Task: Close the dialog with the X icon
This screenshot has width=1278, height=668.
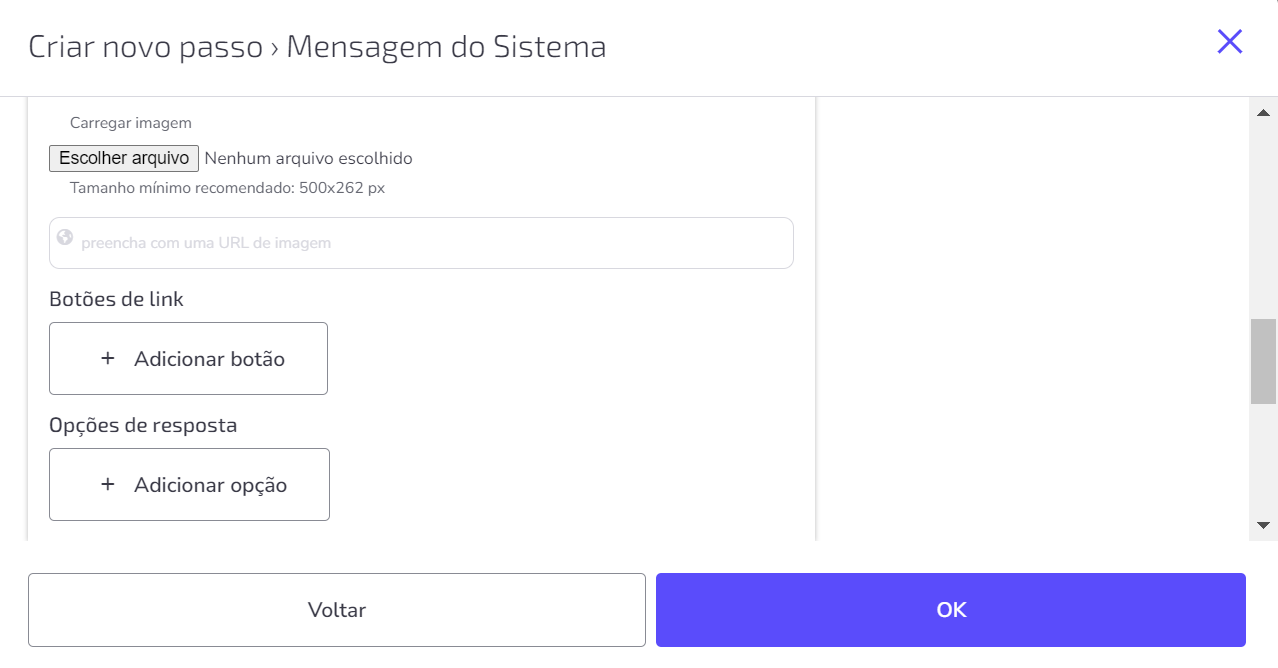Action: click(1229, 41)
